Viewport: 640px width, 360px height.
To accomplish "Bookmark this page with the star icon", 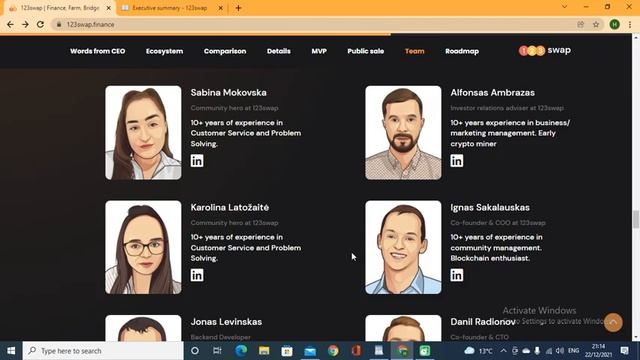I will click(596, 24).
